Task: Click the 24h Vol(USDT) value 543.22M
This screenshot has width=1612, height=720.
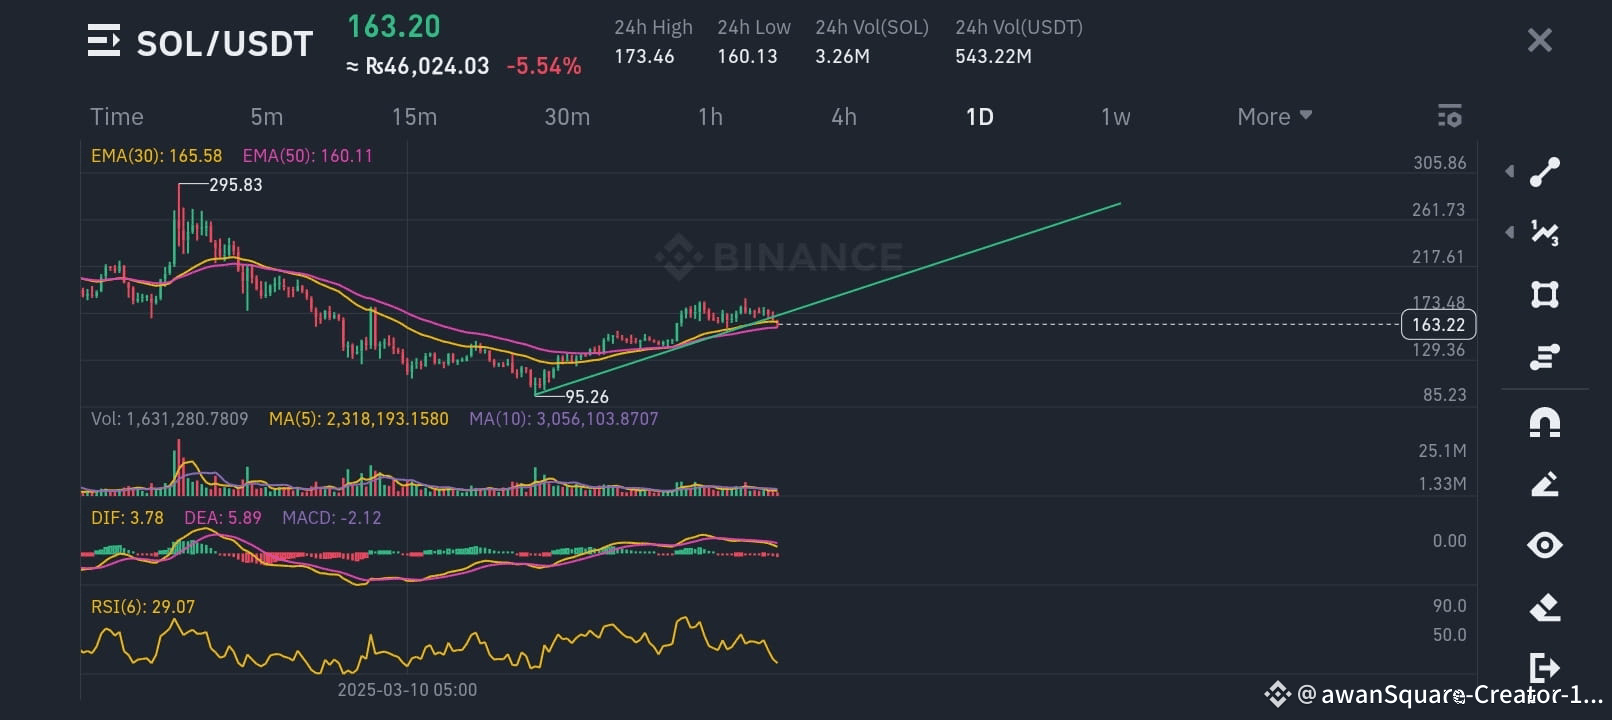Action: [993, 56]
